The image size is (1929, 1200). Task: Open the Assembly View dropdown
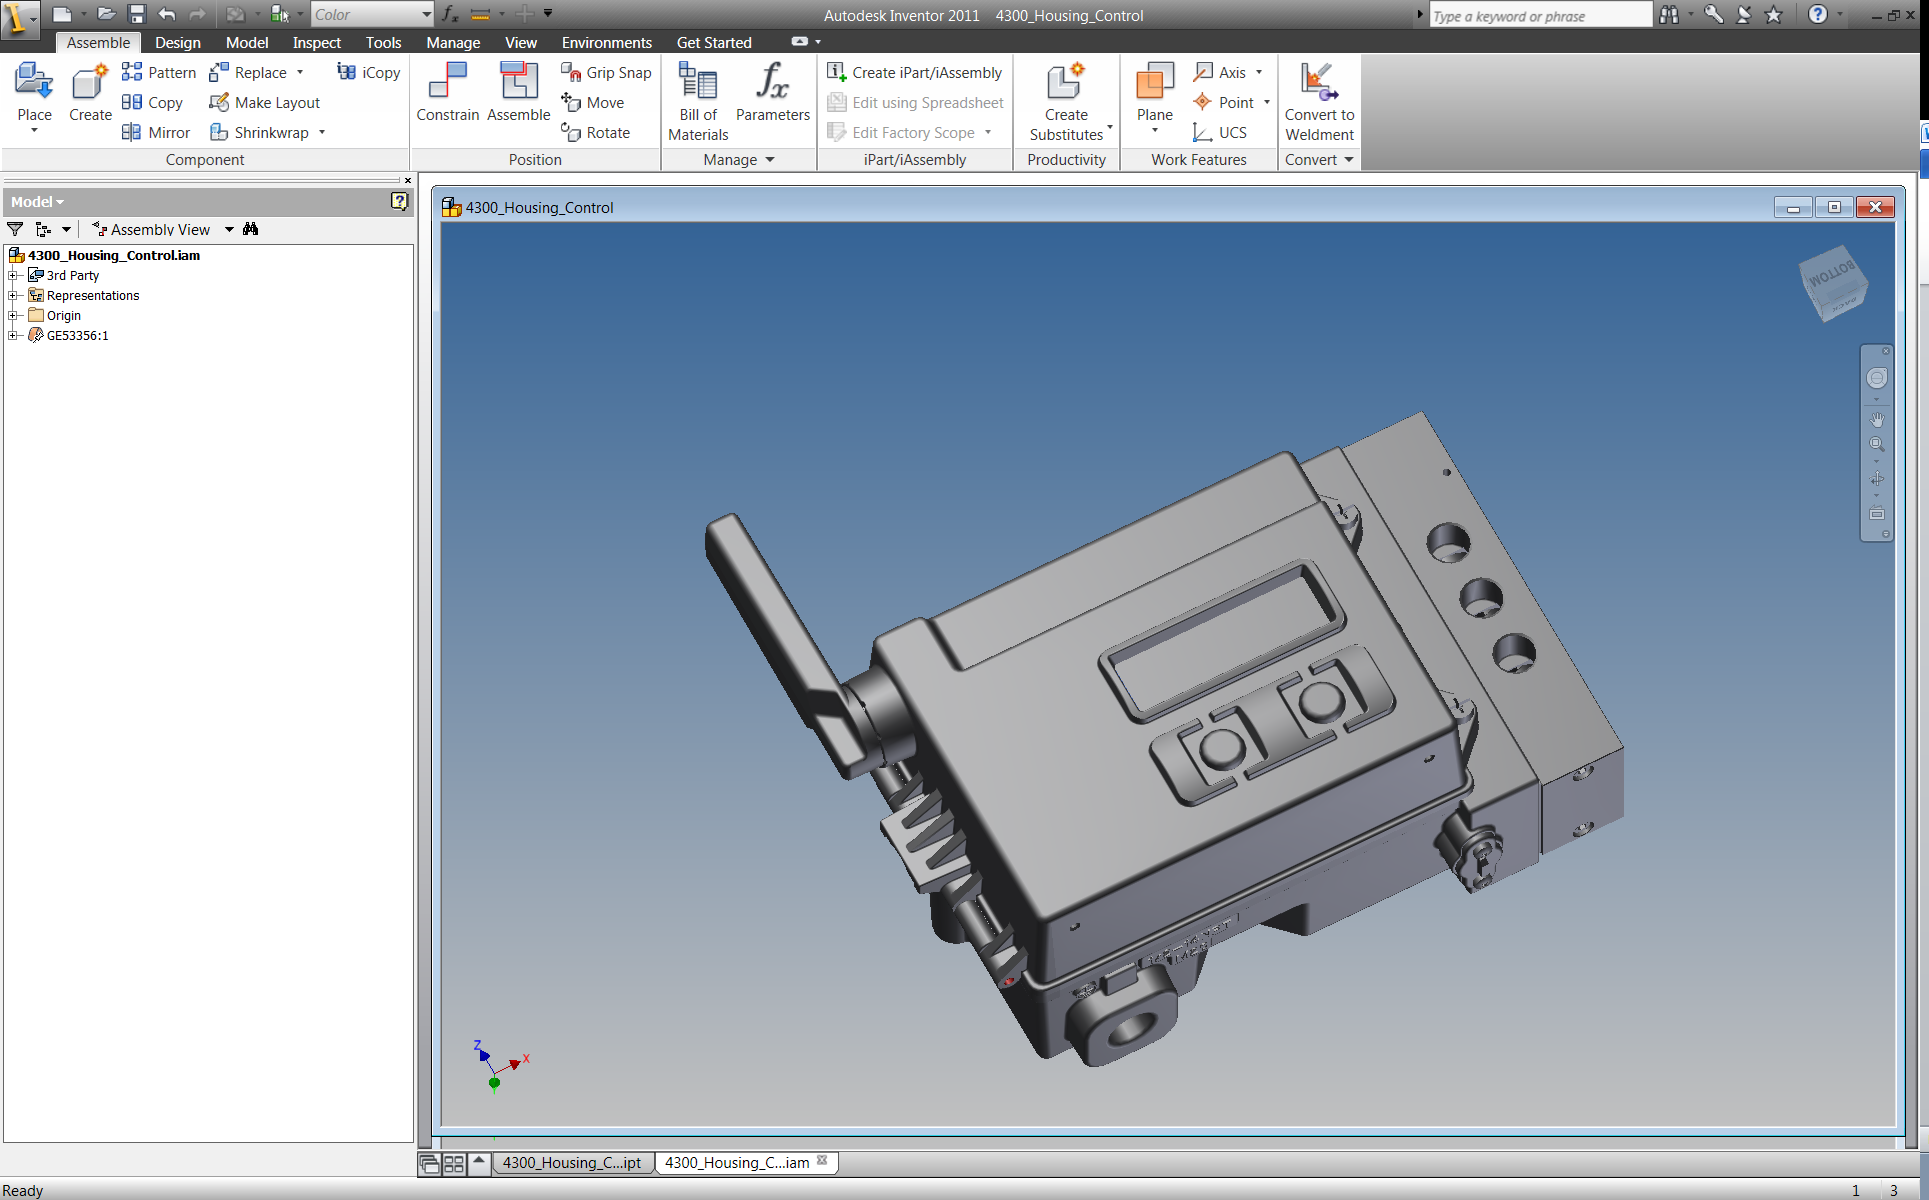click(229, 229)
